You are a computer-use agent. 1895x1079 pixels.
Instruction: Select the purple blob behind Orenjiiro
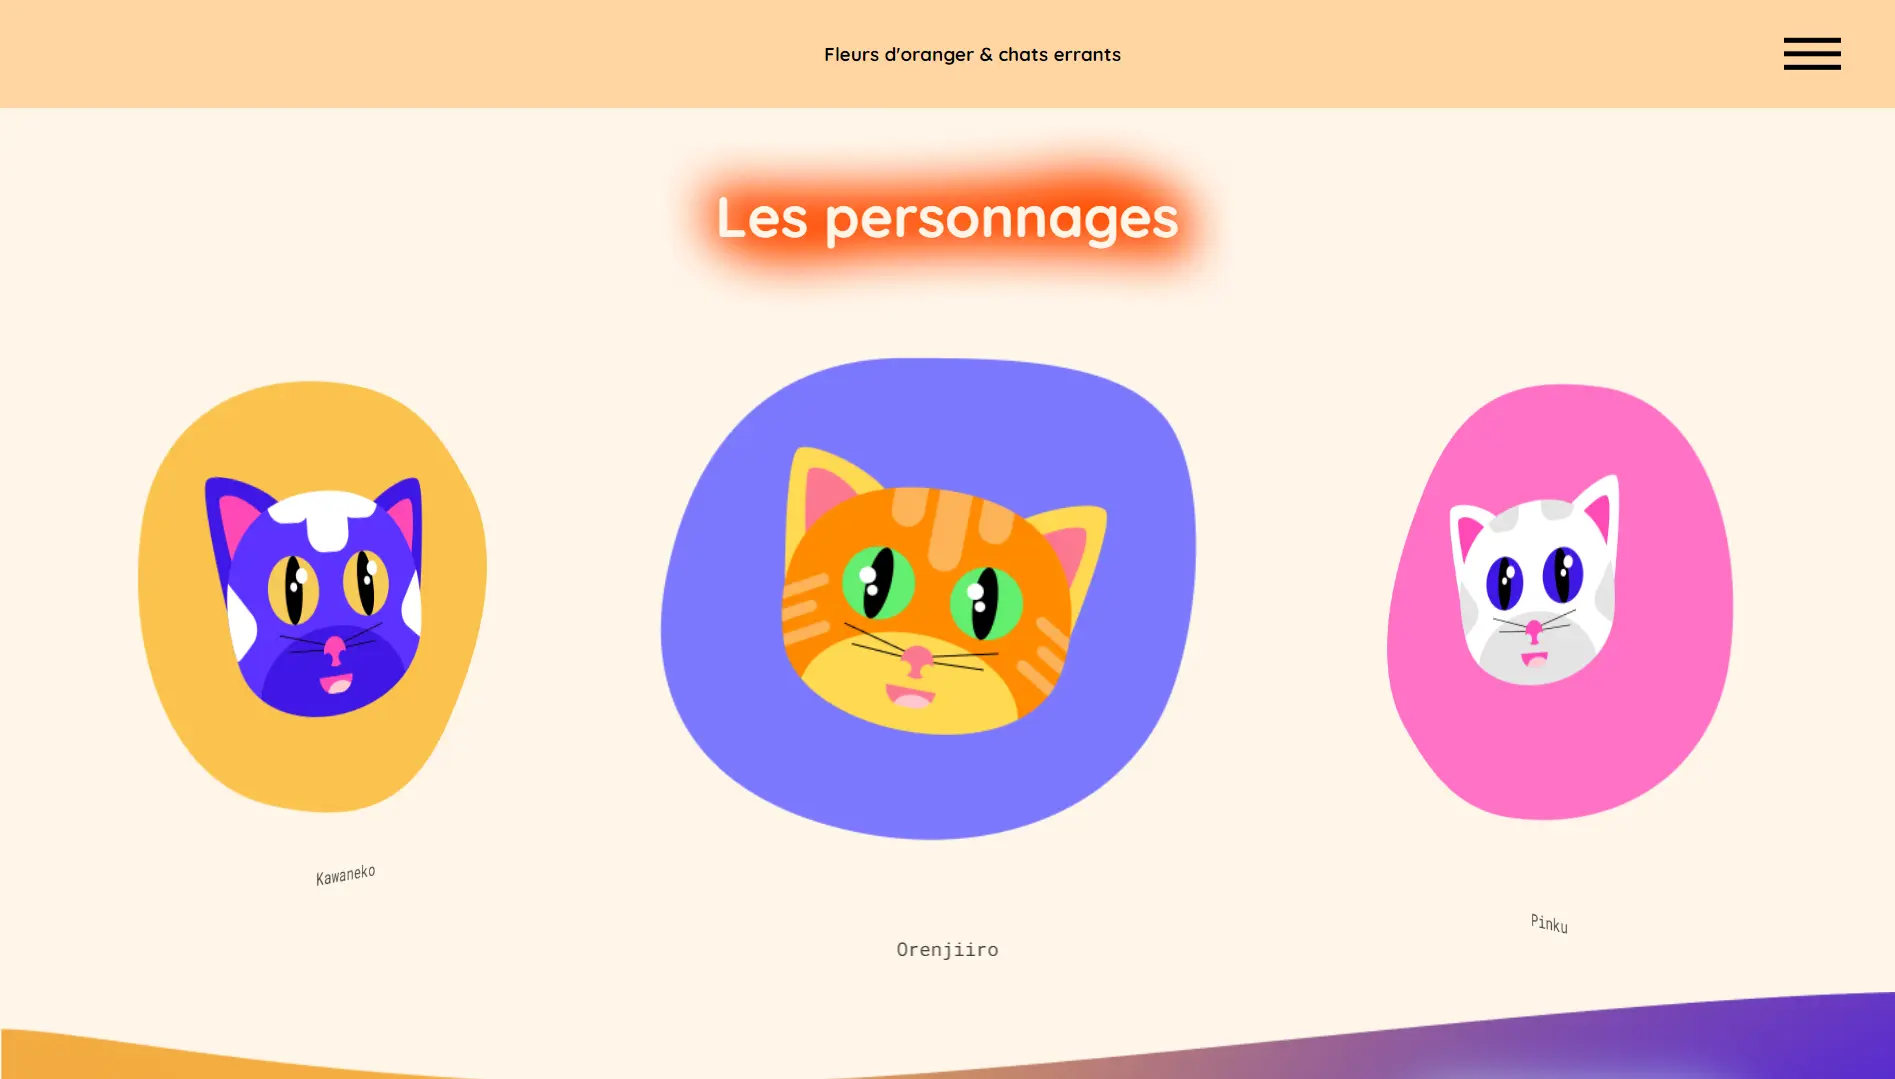point(928,598)
